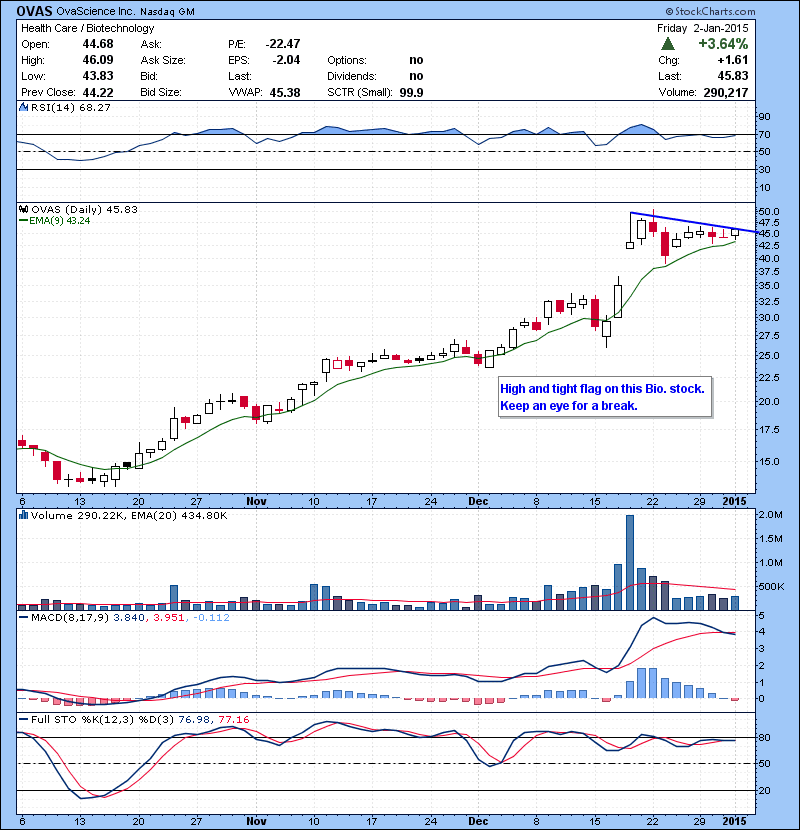Screen dimensions: 800x830
Task: Click the green up-triangle price change icon
Action: pyautogui.click(x=668, y=44)
